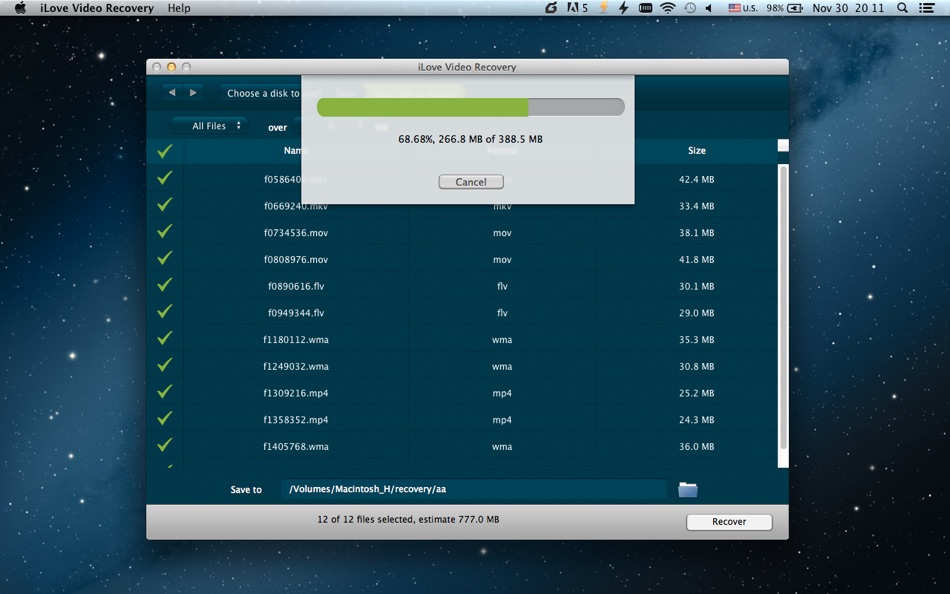Viewport: 950px width, 594px height.
Task: Toggle the select-all checkmark in the header
Action: (x=165, y=151)
